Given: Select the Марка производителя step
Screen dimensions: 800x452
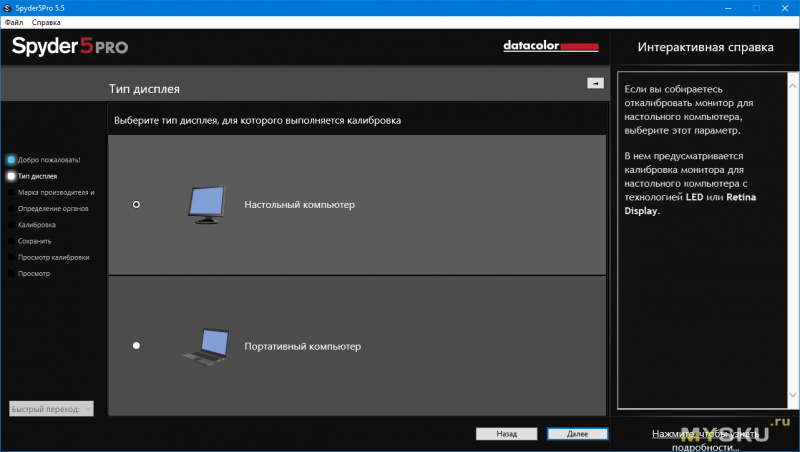Looking at the screenshot, I should point(56,192).
